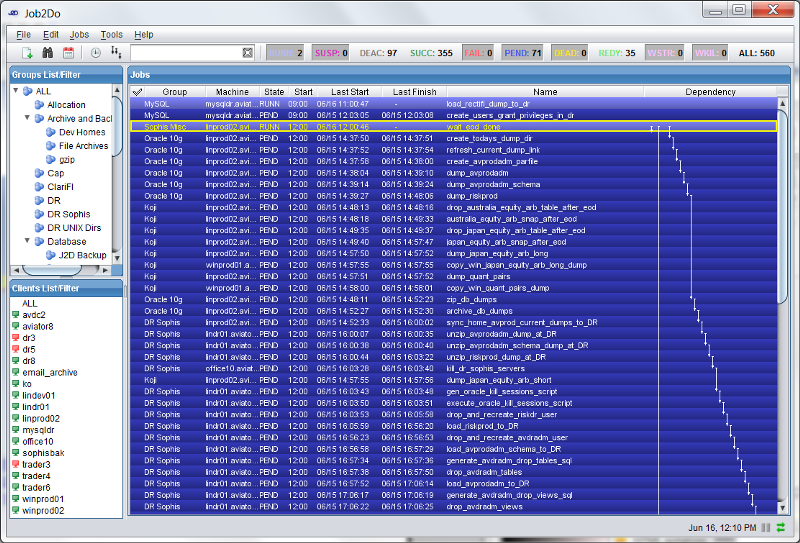This screenshot has height=543, width=800.
Task: Click the Dependency column header
Action: [x=710, y=92]
